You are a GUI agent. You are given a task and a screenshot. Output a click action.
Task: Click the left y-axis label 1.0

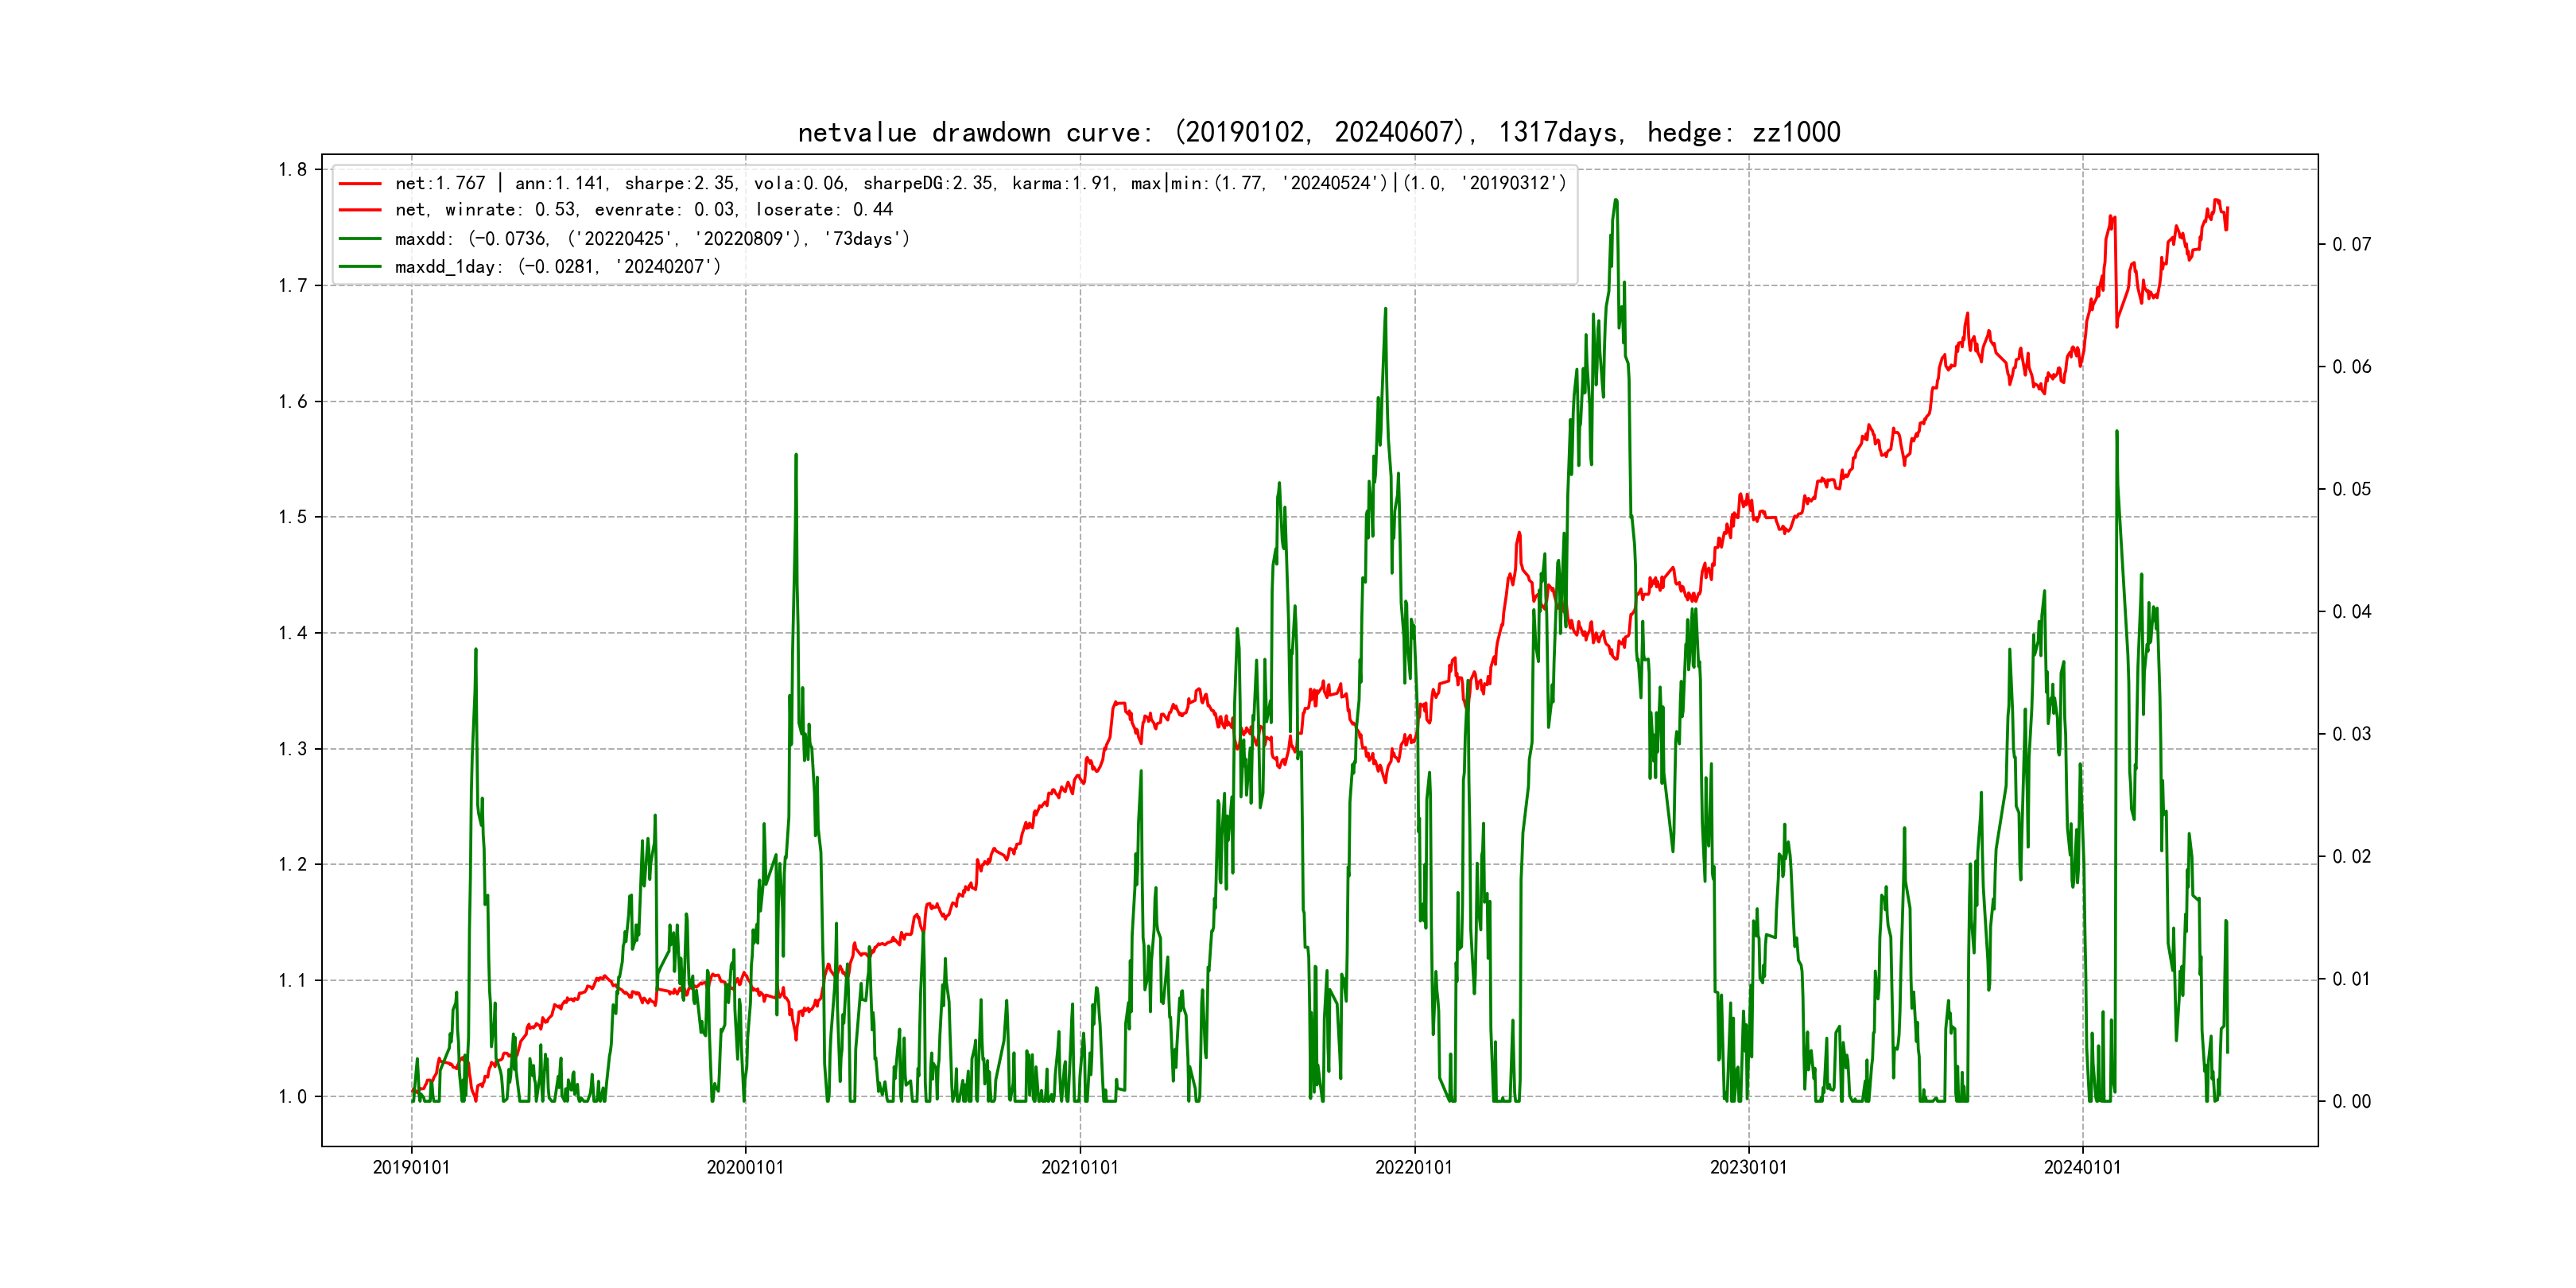(x=293, y=1097)
